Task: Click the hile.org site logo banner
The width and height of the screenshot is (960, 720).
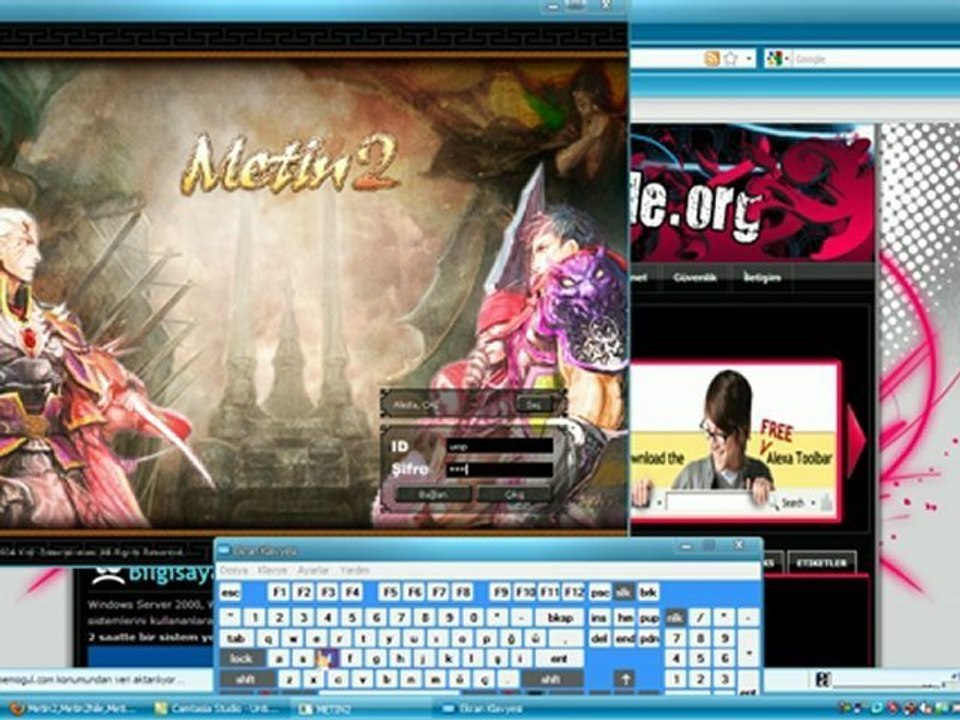Action: pyautogui.click(x=752, y=193)
